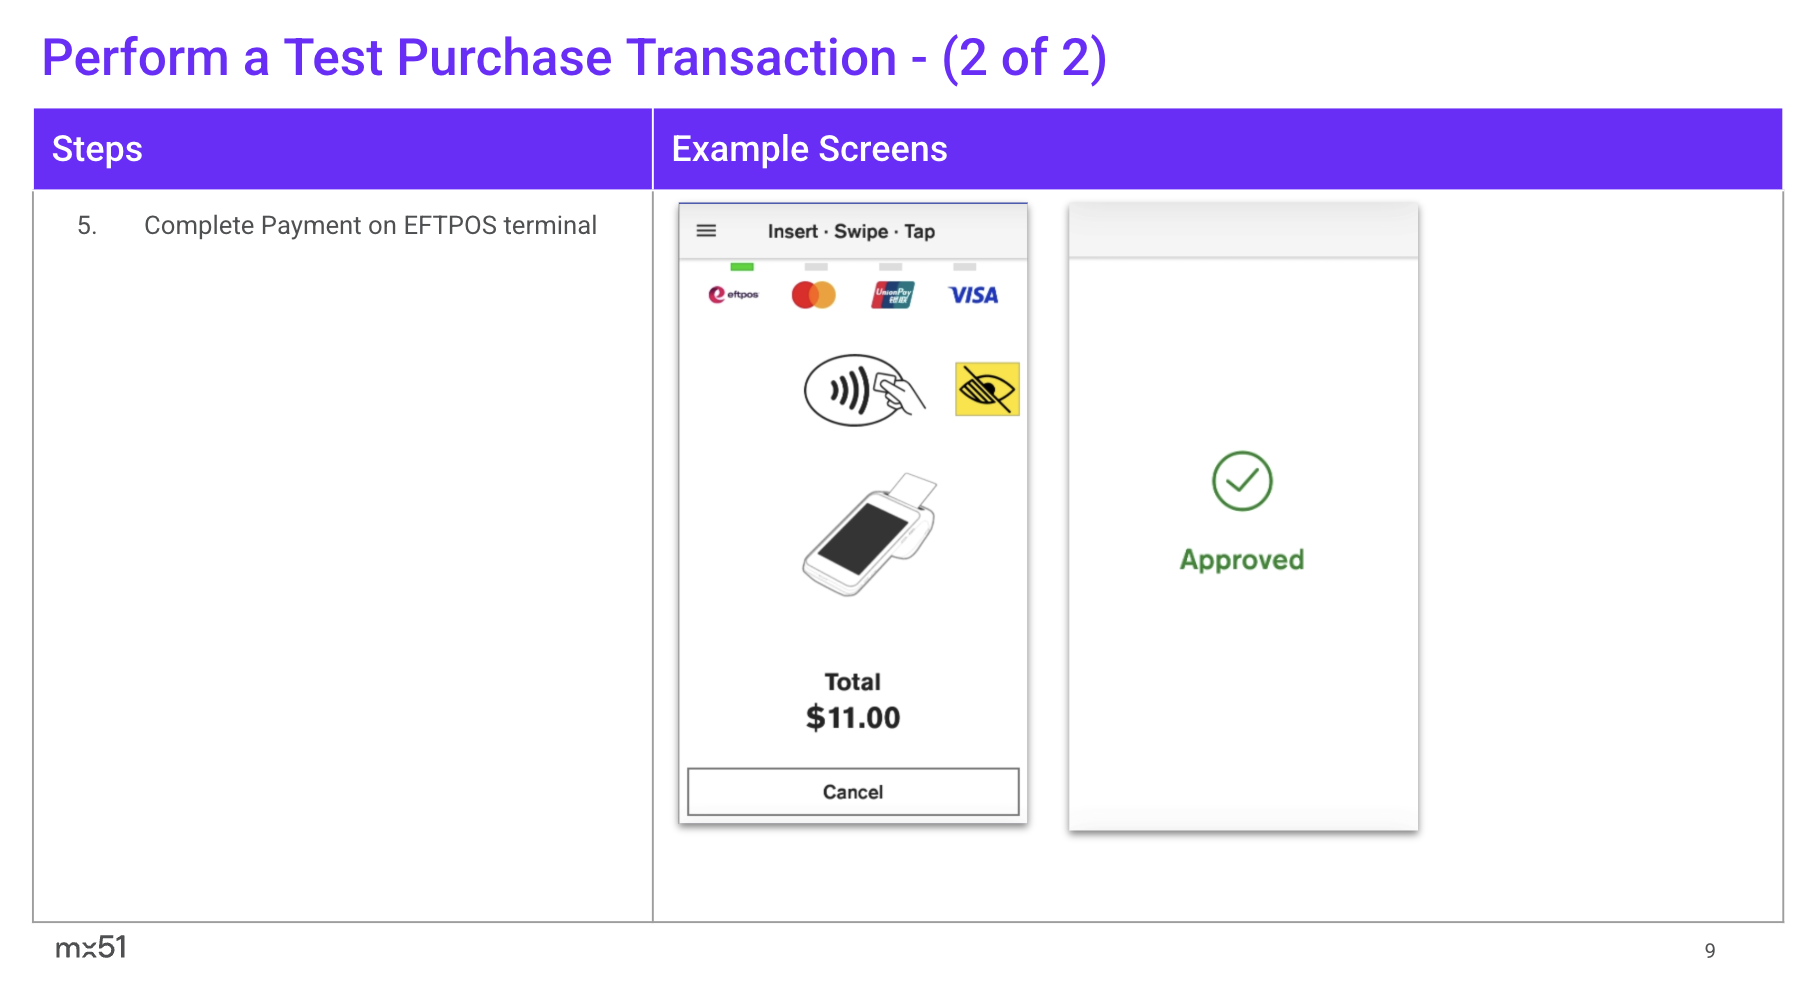The width and height of the screenshot is (1798, 992).
Task: Click the green approved checkmark icon
Action: coord(1242,481)
